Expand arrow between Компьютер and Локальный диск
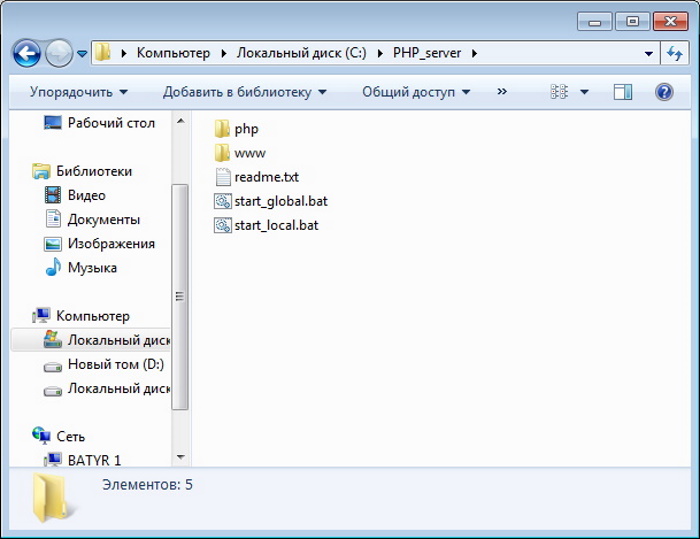 click(x=224, y=54)
